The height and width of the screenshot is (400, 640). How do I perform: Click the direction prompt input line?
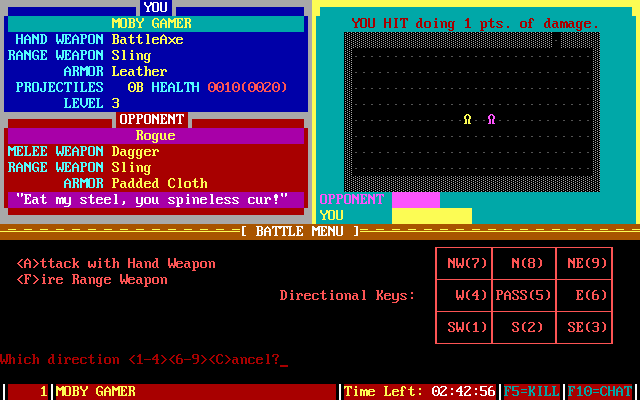click(x=142, y=359)
